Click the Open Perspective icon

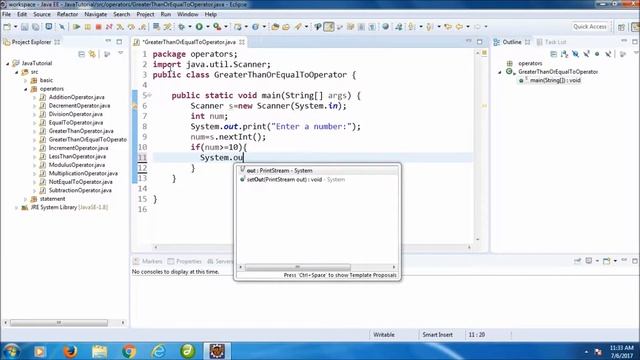(621, 27)
